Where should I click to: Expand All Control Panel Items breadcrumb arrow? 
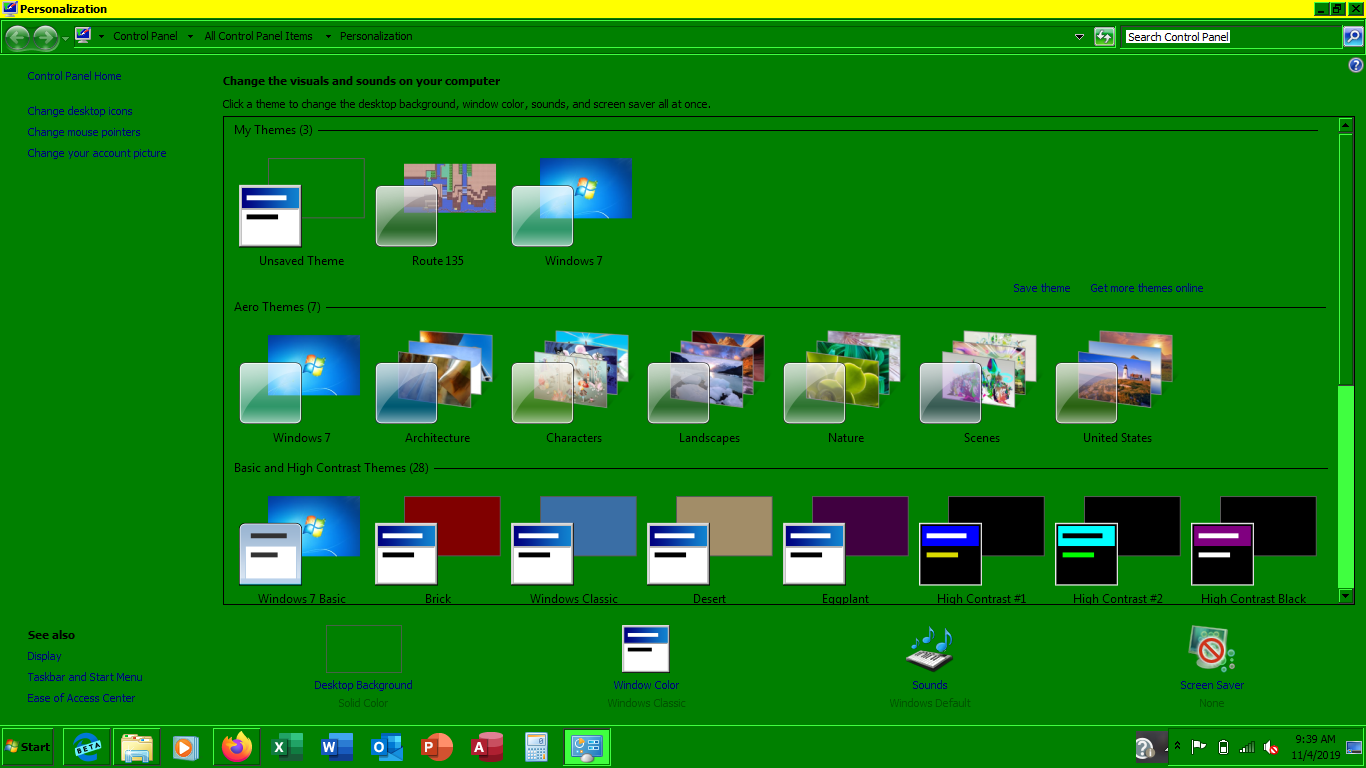tap(327, 36)
